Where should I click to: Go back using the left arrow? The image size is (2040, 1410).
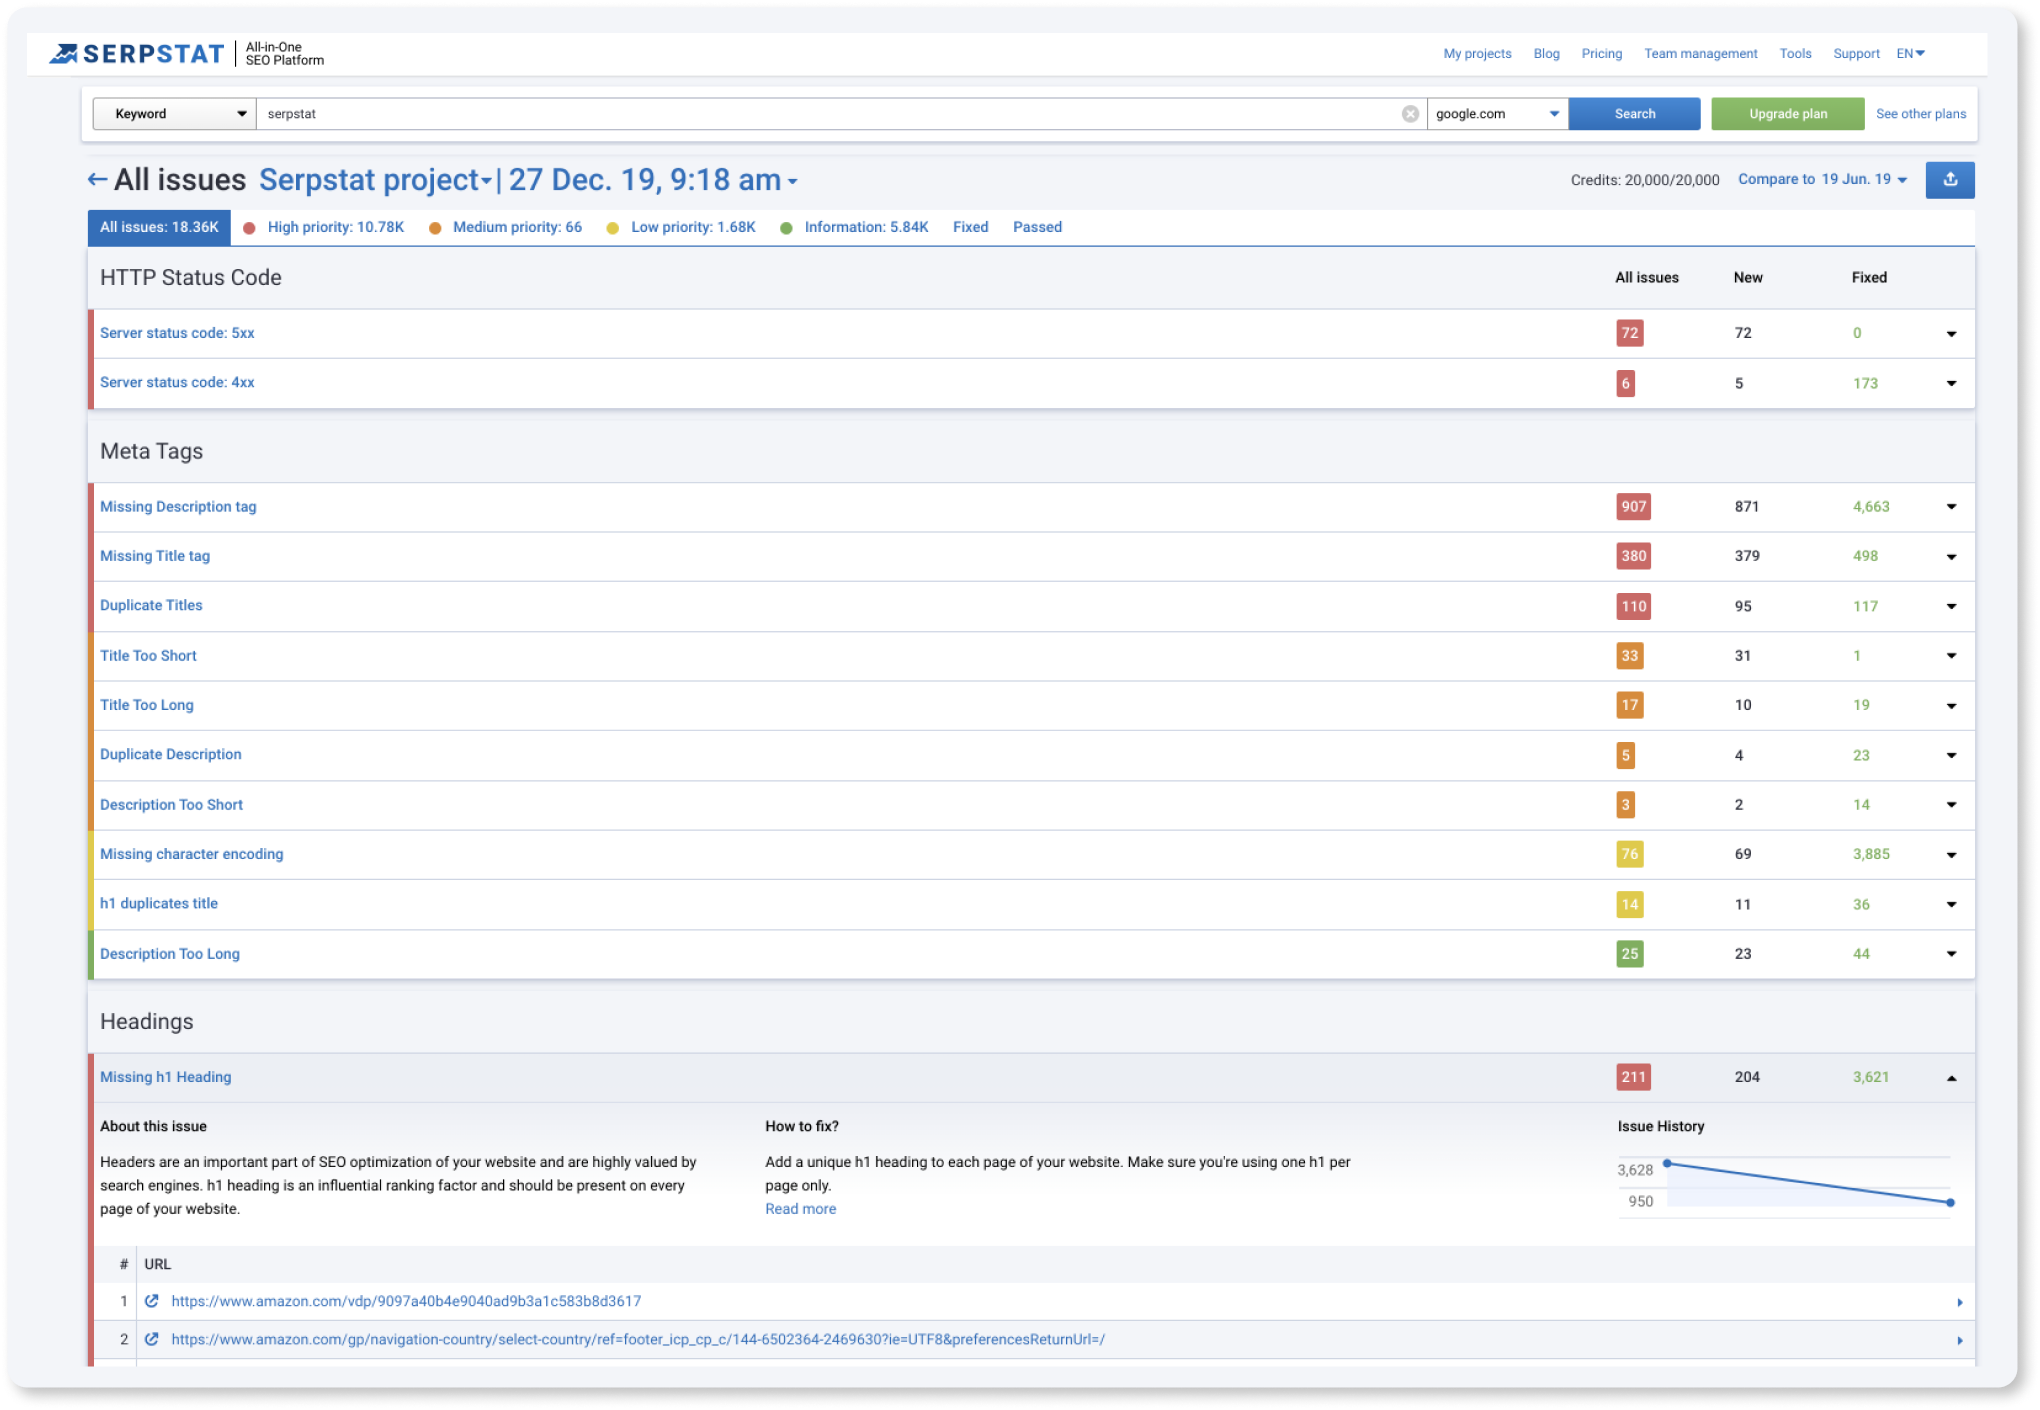[97, 180]
